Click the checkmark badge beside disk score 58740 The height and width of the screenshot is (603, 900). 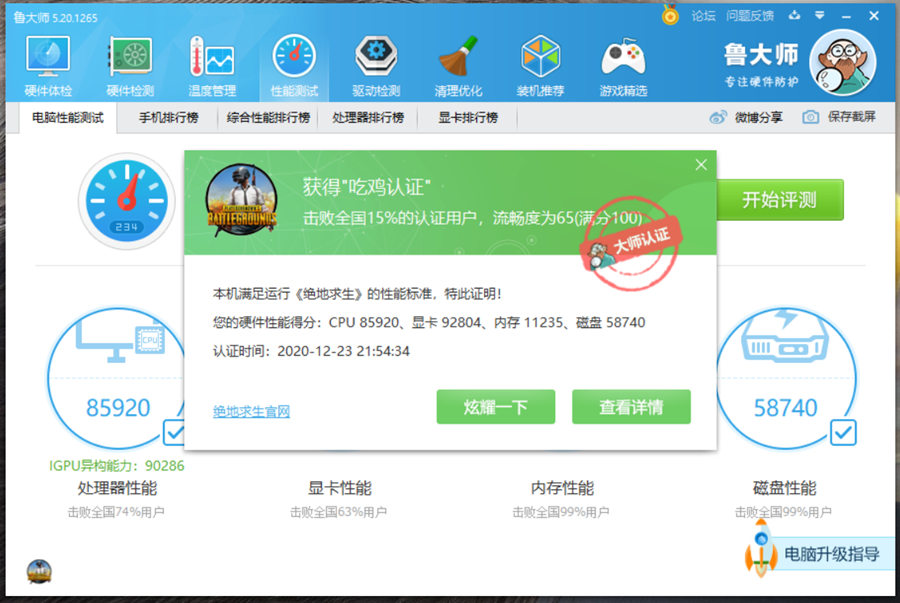pyautogui.click(x=843, y=434)
